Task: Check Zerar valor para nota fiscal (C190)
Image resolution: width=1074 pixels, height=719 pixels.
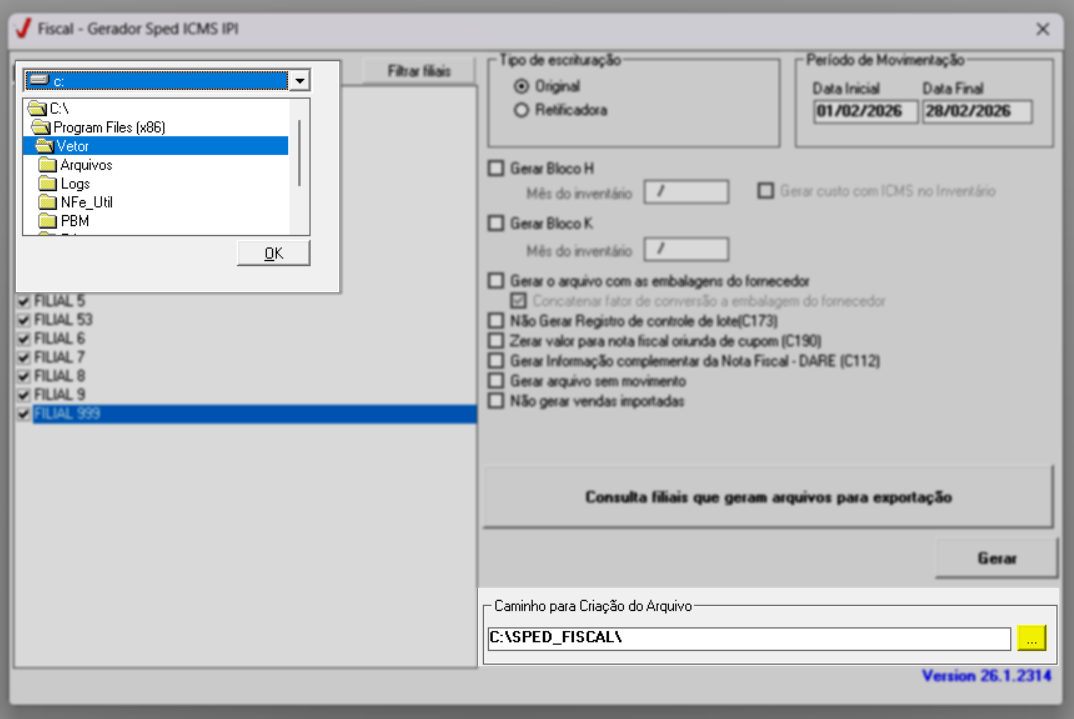Action: [x=496, y=340]
